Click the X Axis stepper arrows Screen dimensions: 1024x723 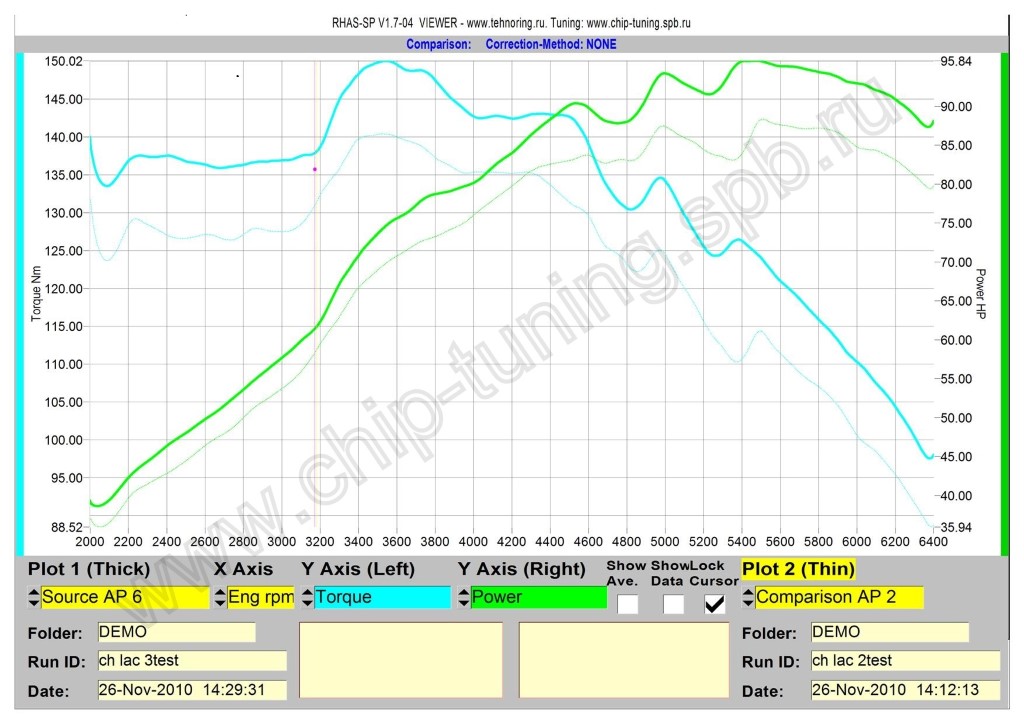[x=220, y=598]
